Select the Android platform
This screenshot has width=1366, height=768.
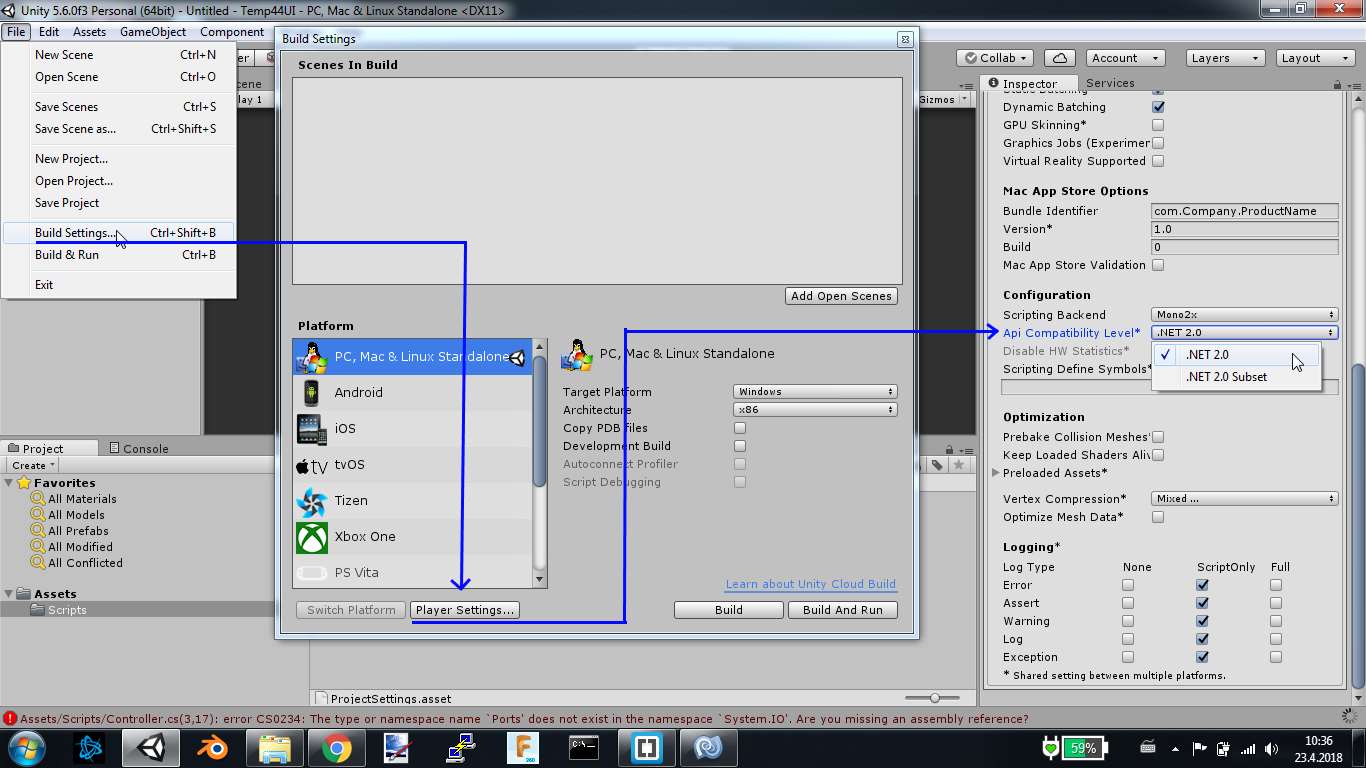tap(413, 392)
